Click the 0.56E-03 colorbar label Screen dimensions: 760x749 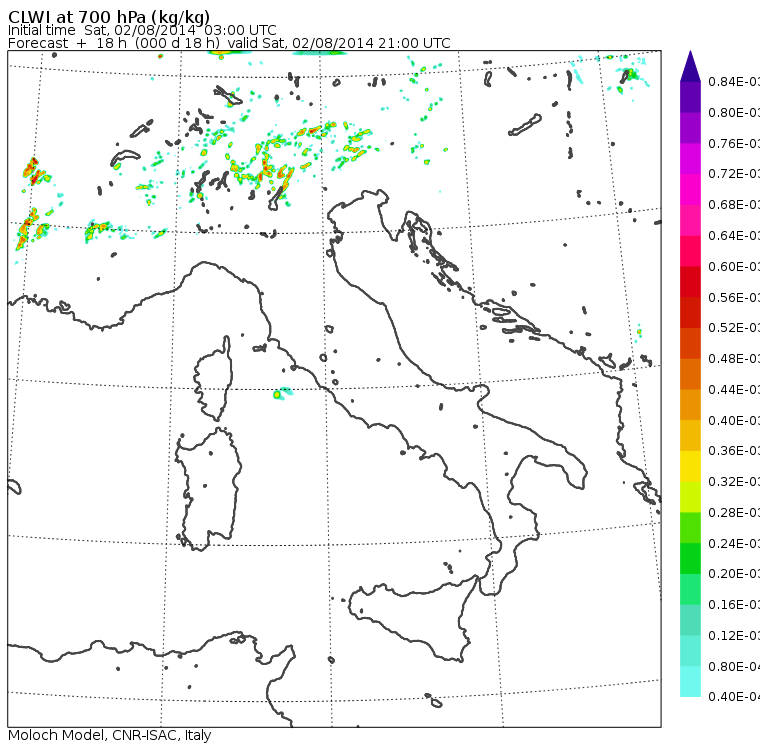click(734, 297)
